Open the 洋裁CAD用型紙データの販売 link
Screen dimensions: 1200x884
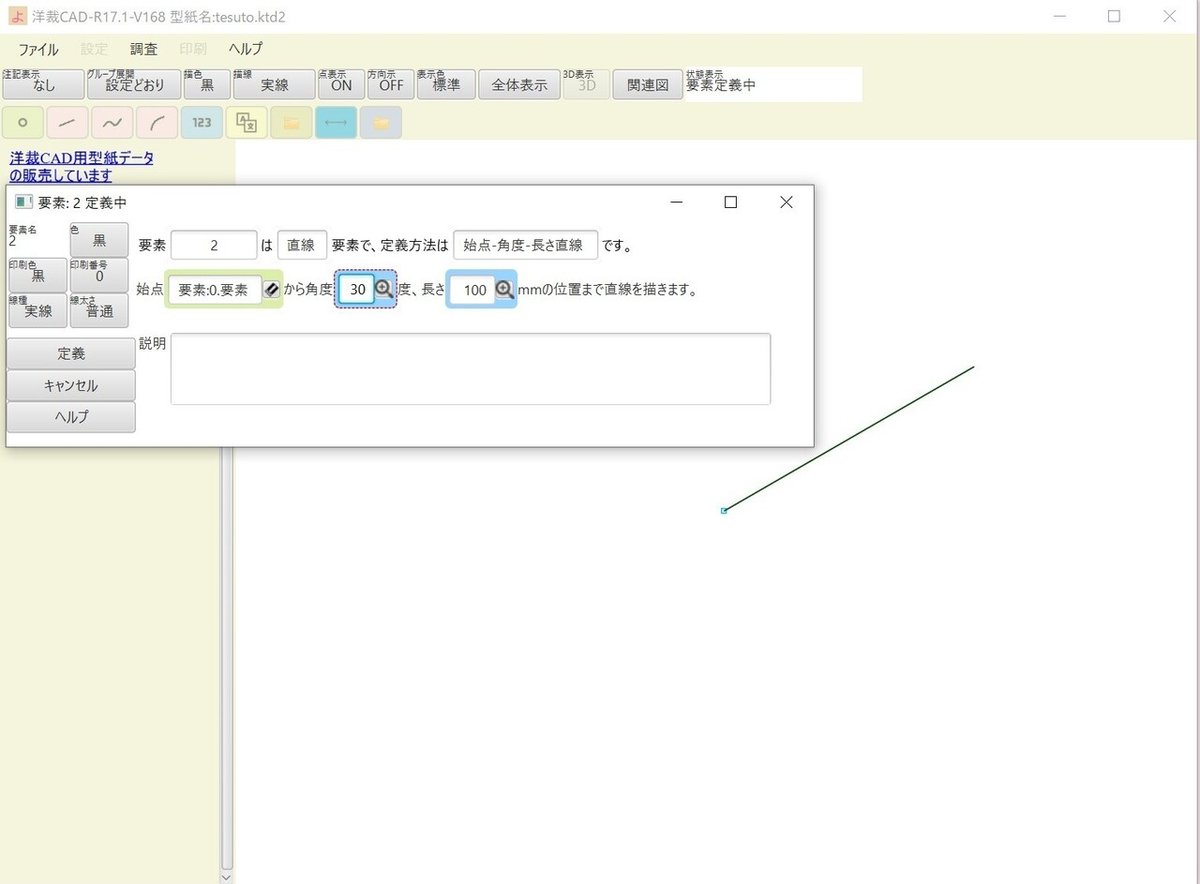click(x=81, y=166)
